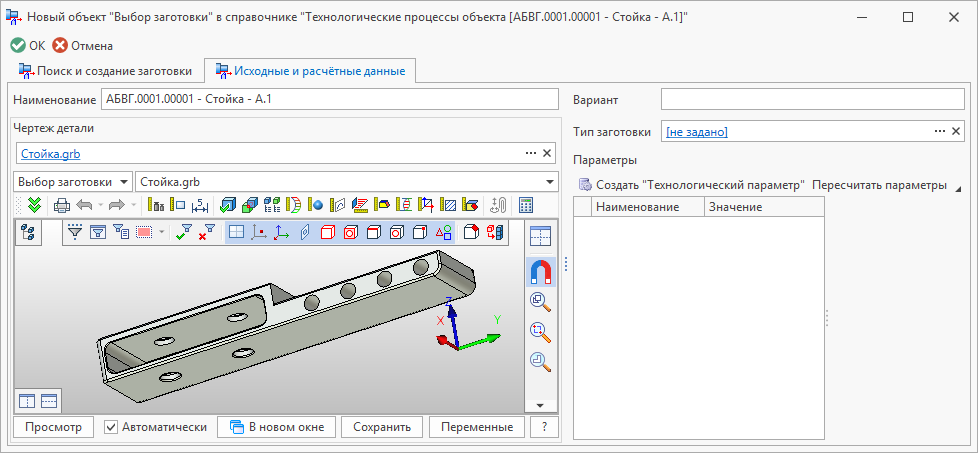Click the filter with green checkmark

click(x=185, y=233)
